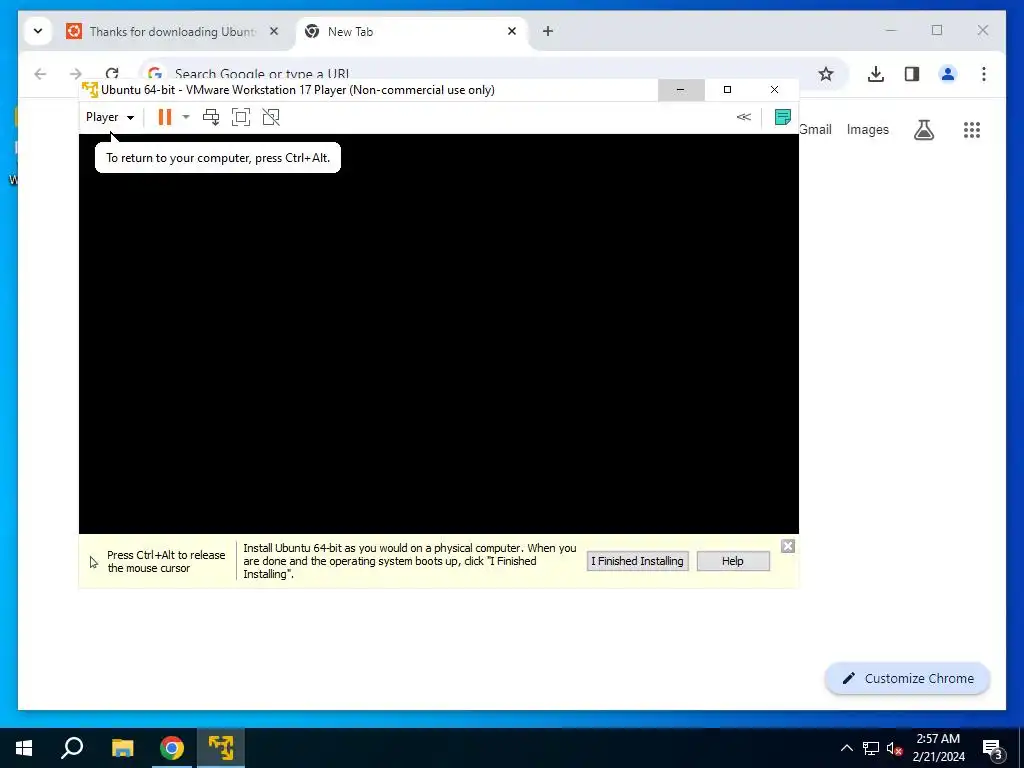Viewport: 1024px width, 768px height.
Task: Open File Explorer from taskbar
Action: (122, 748)
